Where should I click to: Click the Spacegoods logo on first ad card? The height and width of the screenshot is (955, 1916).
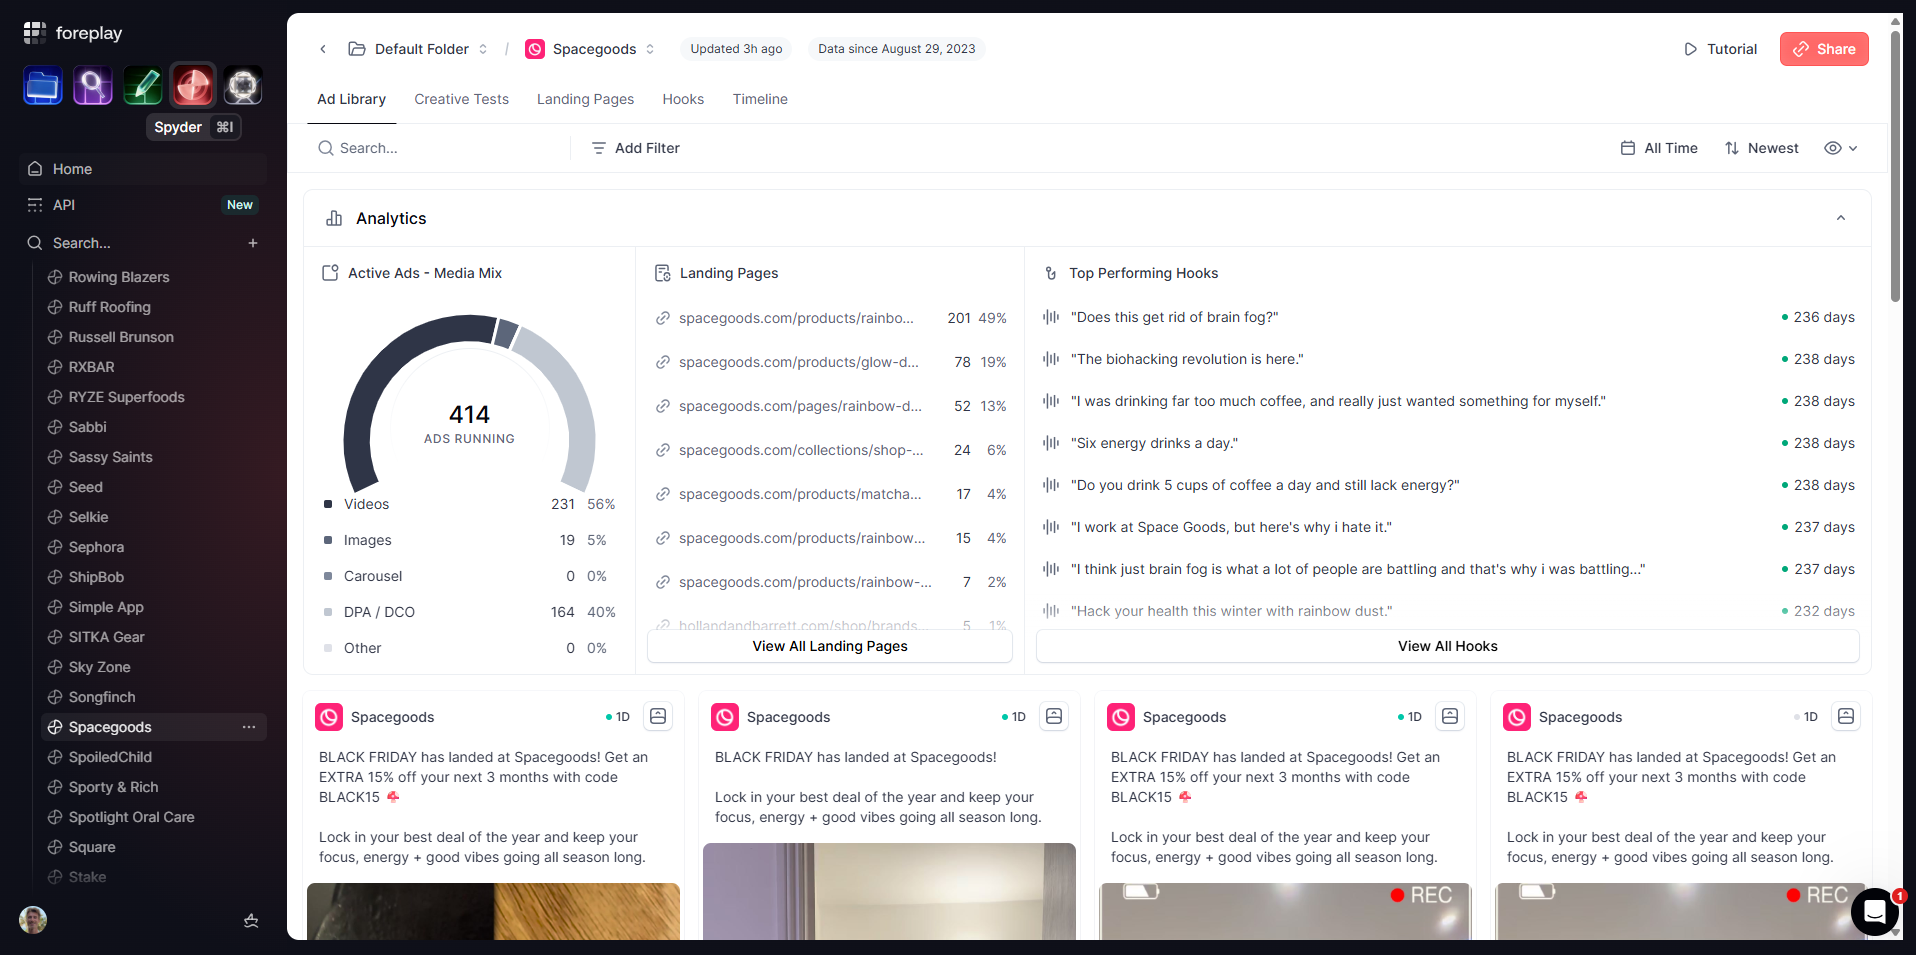[x=329, y=717]
